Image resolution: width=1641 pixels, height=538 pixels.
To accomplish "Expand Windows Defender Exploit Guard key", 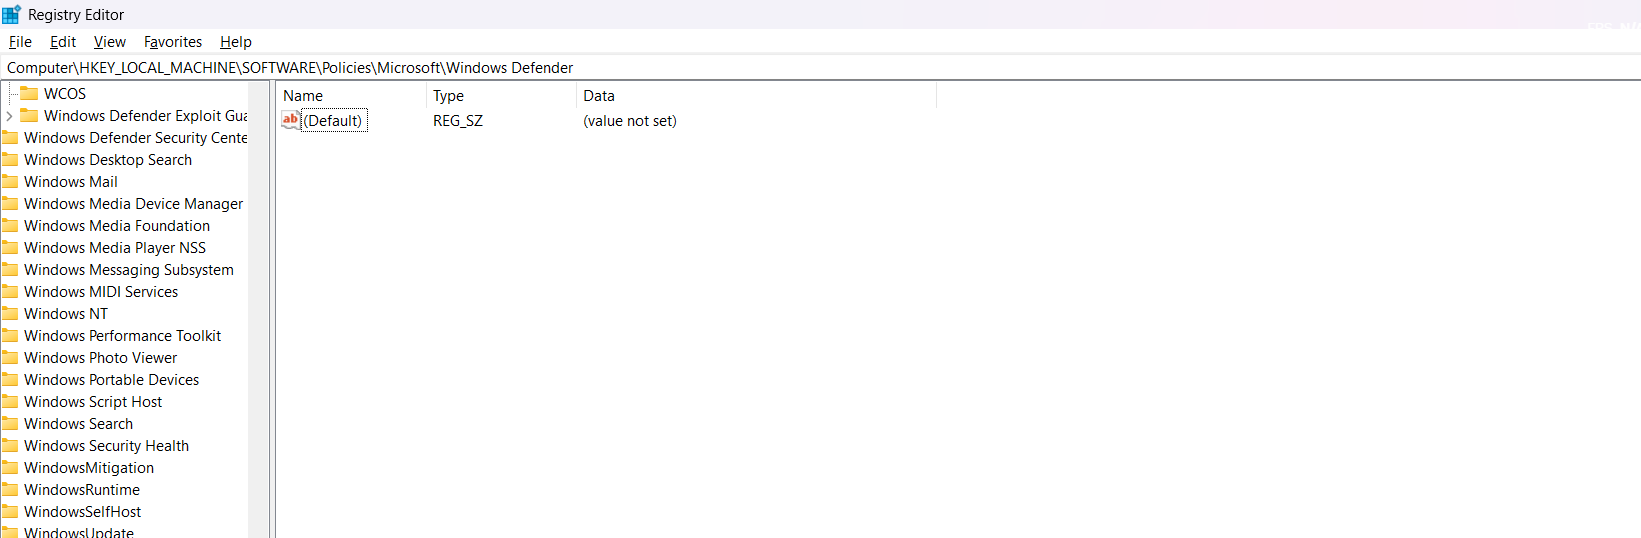I will (x=9, y=116).
